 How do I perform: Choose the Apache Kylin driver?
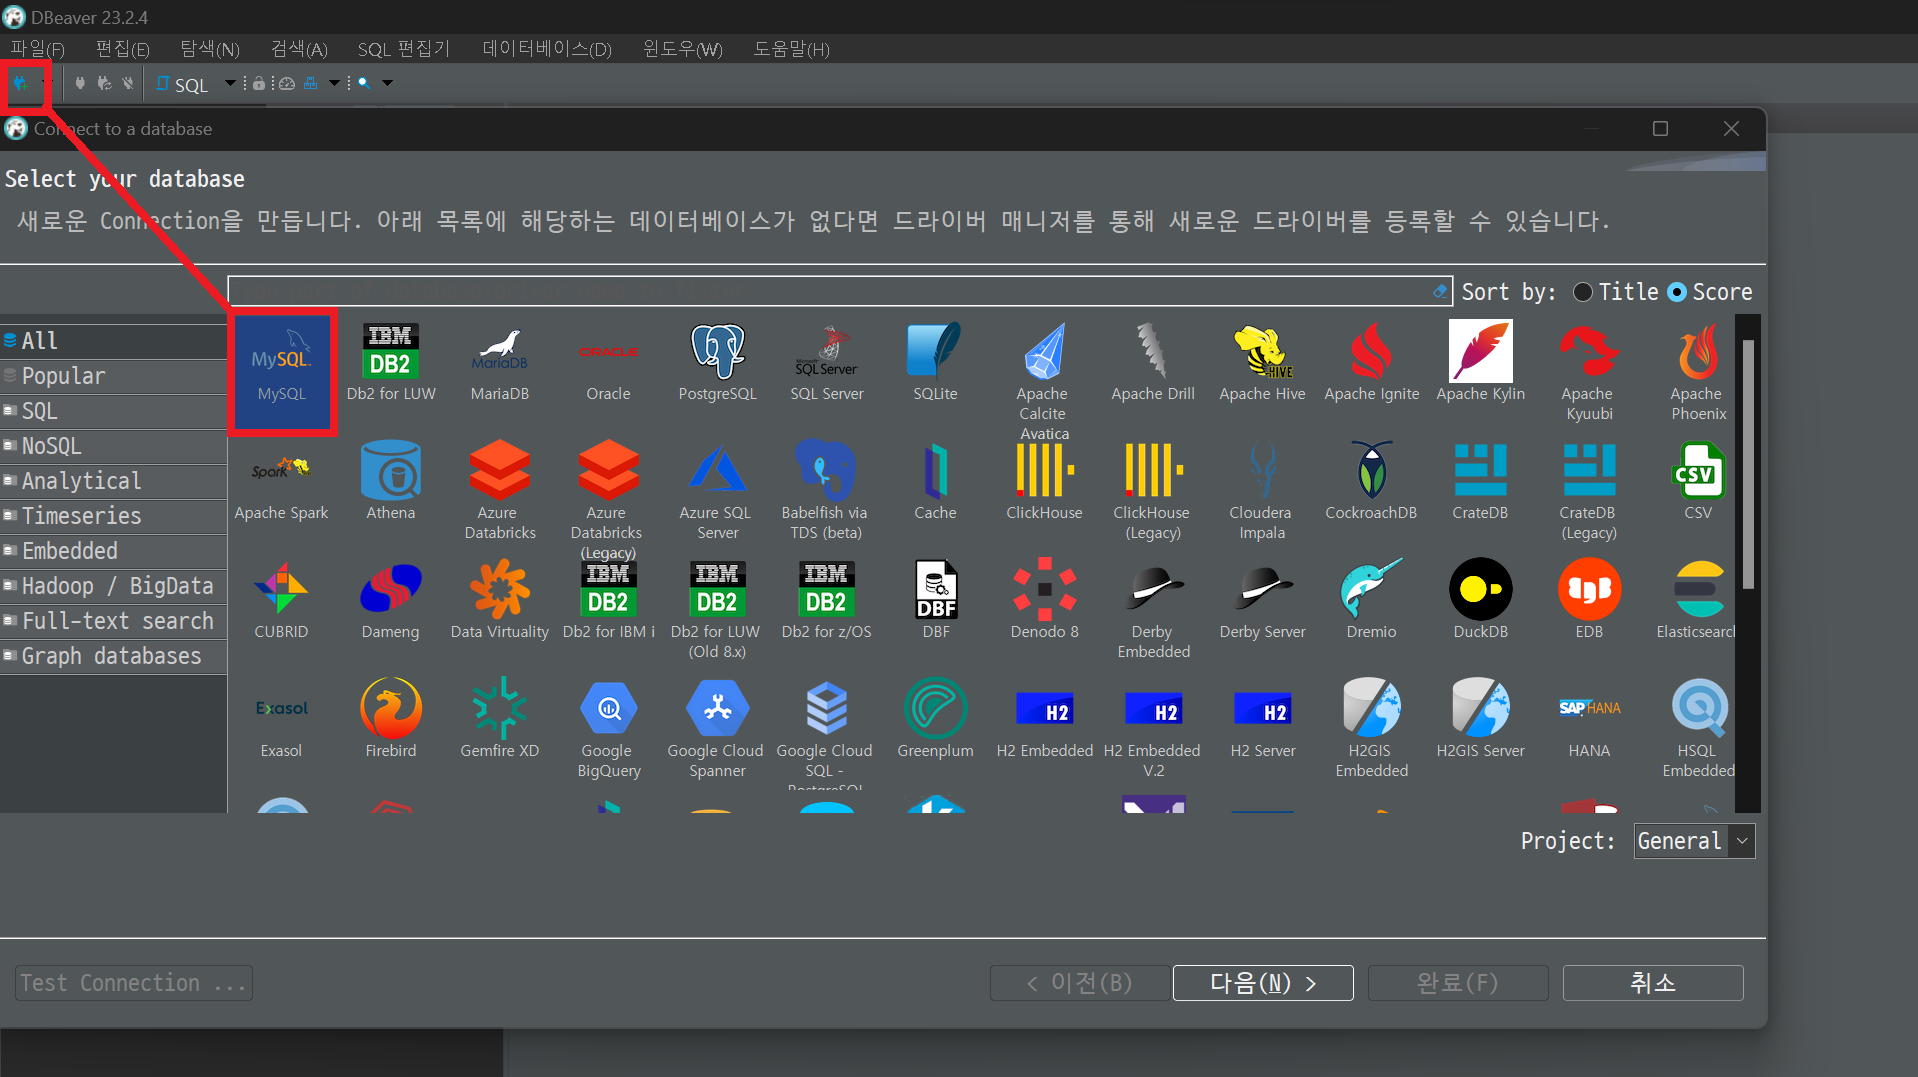(x=1480, y=362)
